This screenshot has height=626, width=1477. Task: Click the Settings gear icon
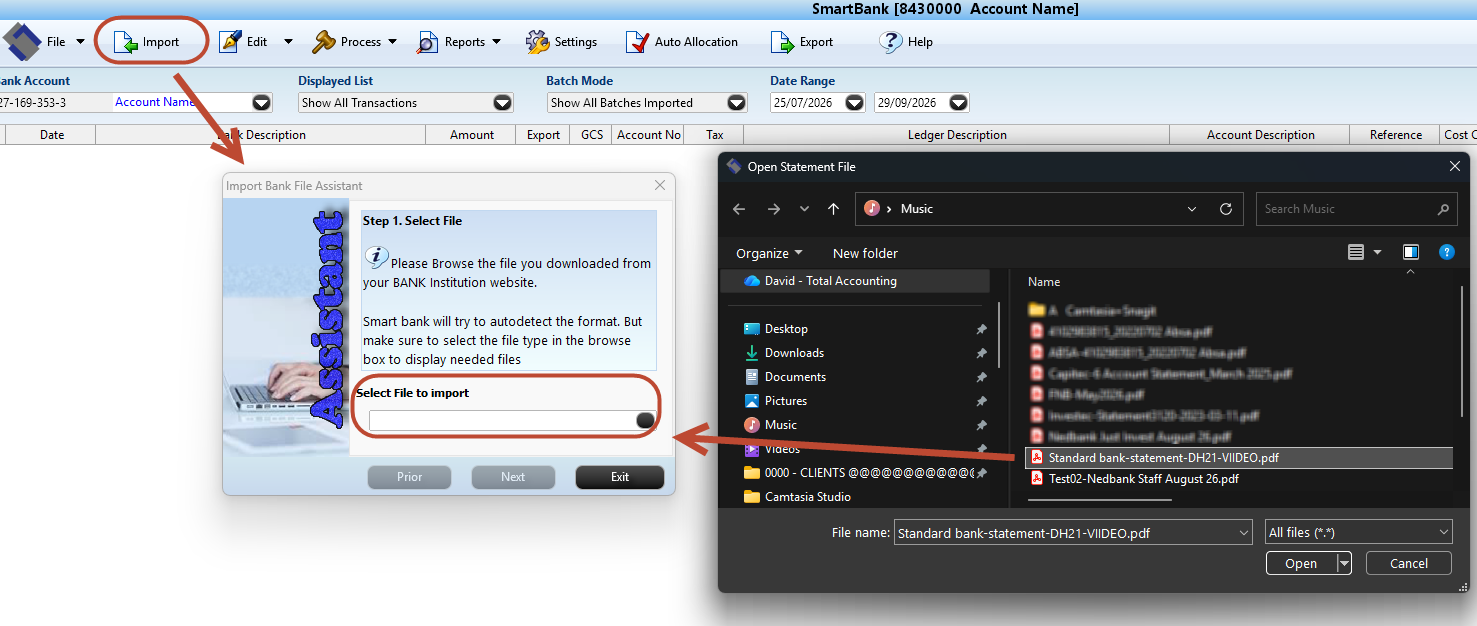coord(538,42)
